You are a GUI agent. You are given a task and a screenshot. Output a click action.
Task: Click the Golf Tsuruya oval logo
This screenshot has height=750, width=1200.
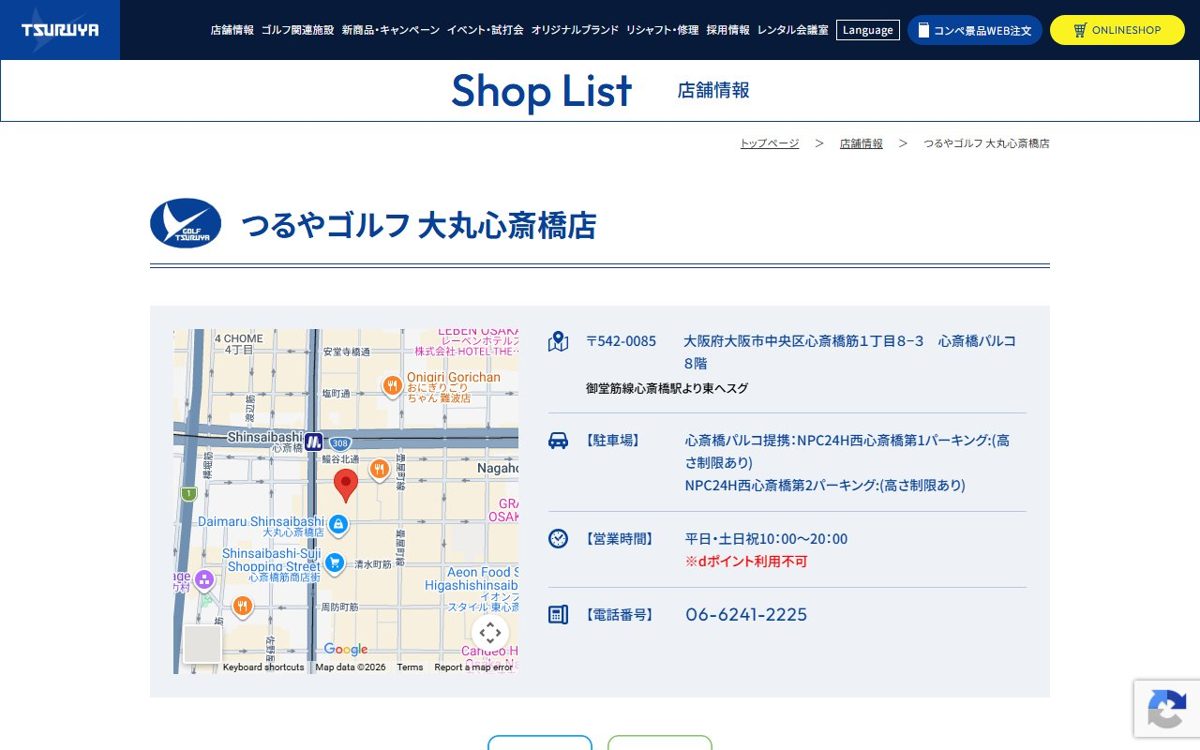pos(186,223)
